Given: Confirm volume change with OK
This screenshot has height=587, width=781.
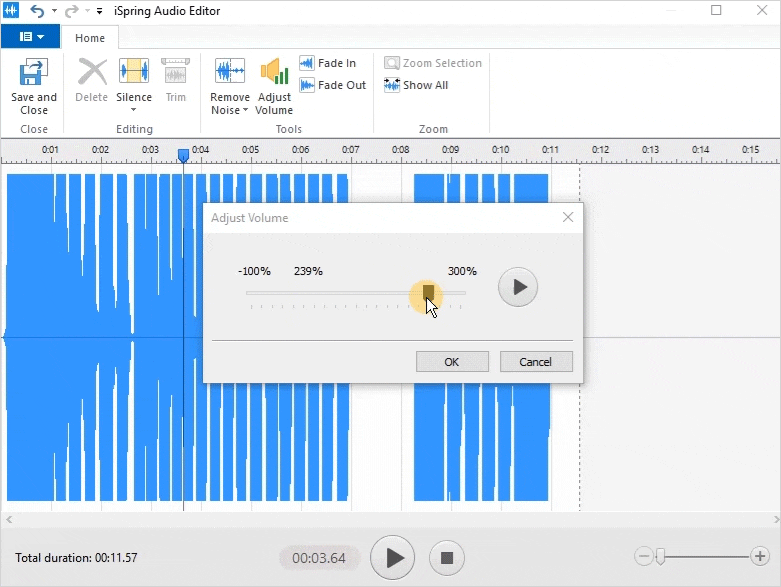Looking at the screenshot, I should pos(452,361).
